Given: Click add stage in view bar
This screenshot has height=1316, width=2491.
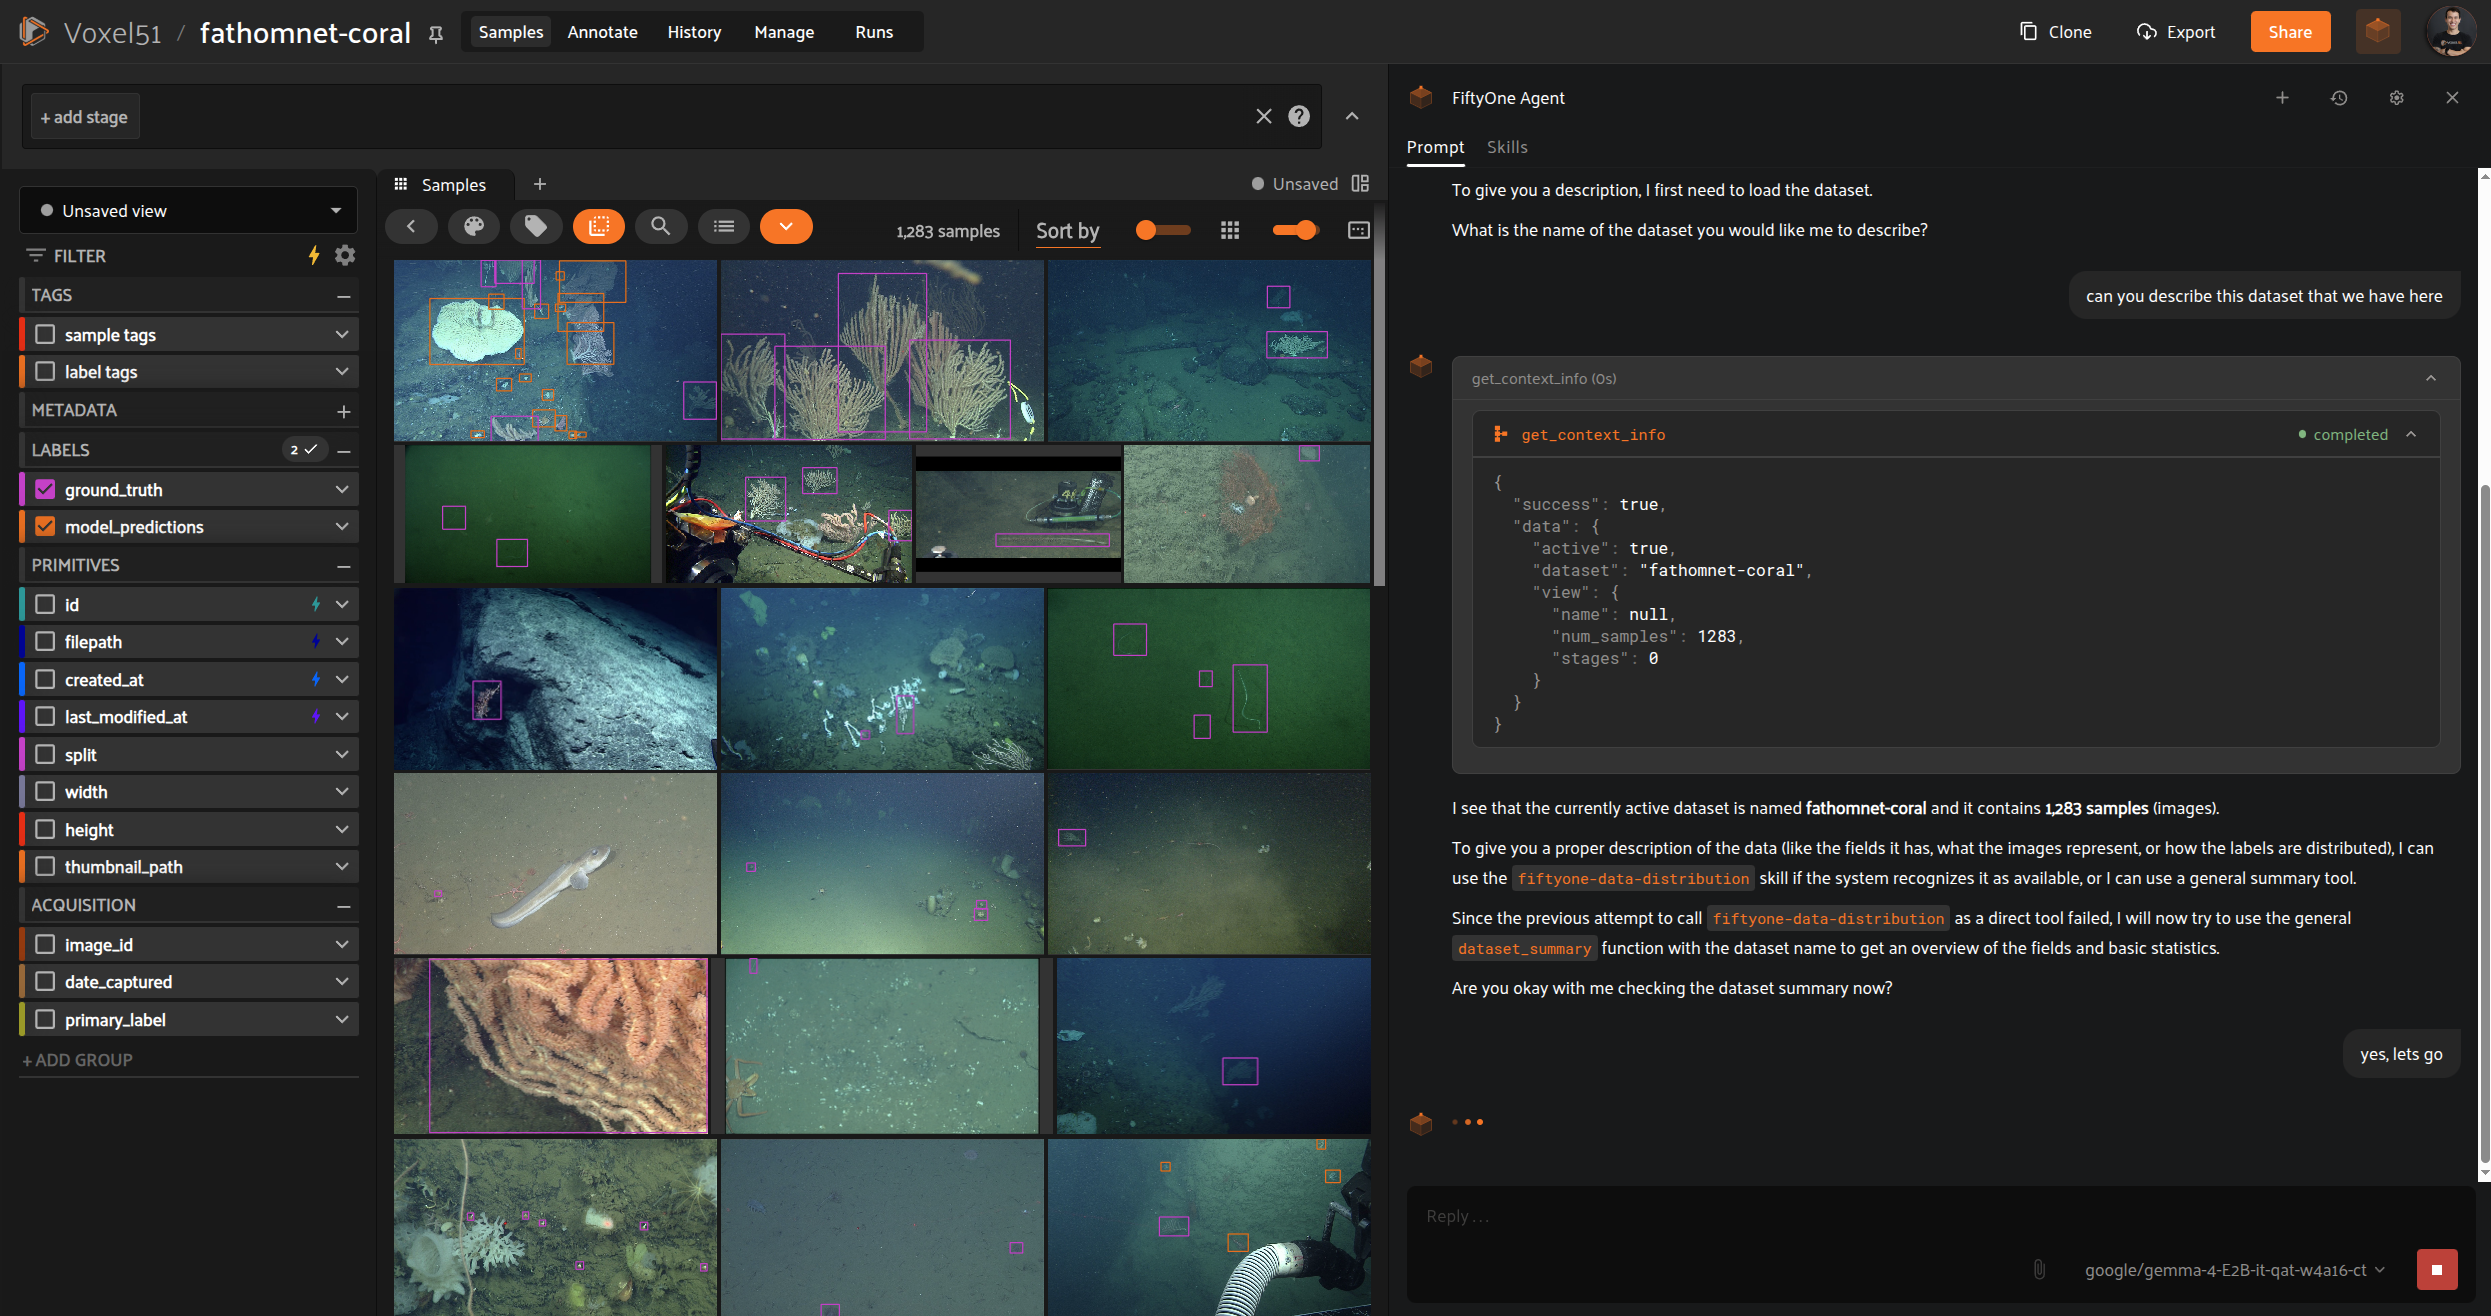Looking at the screenshot, I should tap(84, 117).
